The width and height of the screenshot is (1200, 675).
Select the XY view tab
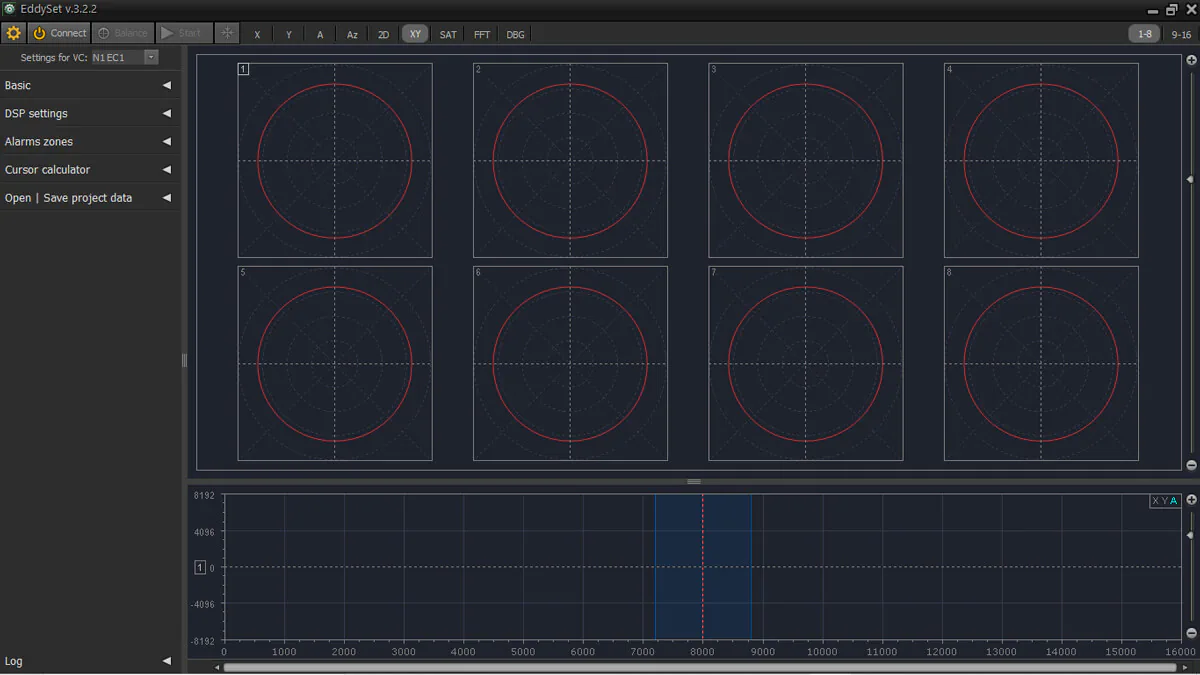(x=415, y=34)
